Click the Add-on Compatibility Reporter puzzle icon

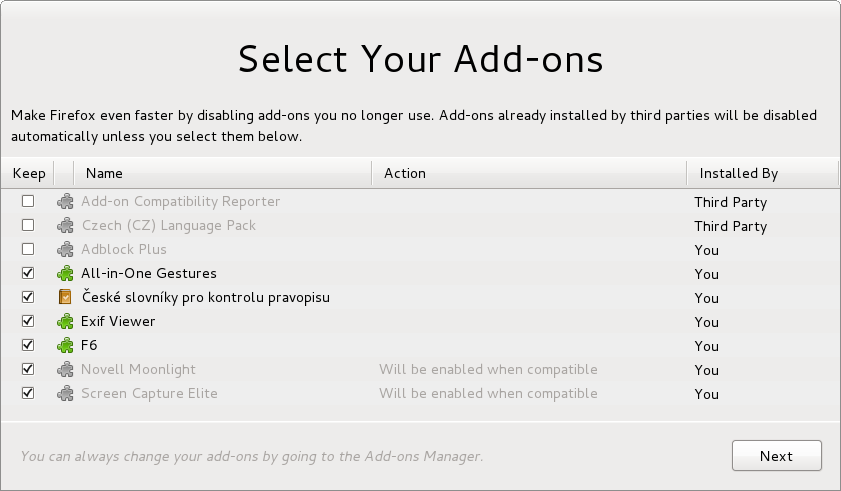pyautogui.click(x=65, y=202)
